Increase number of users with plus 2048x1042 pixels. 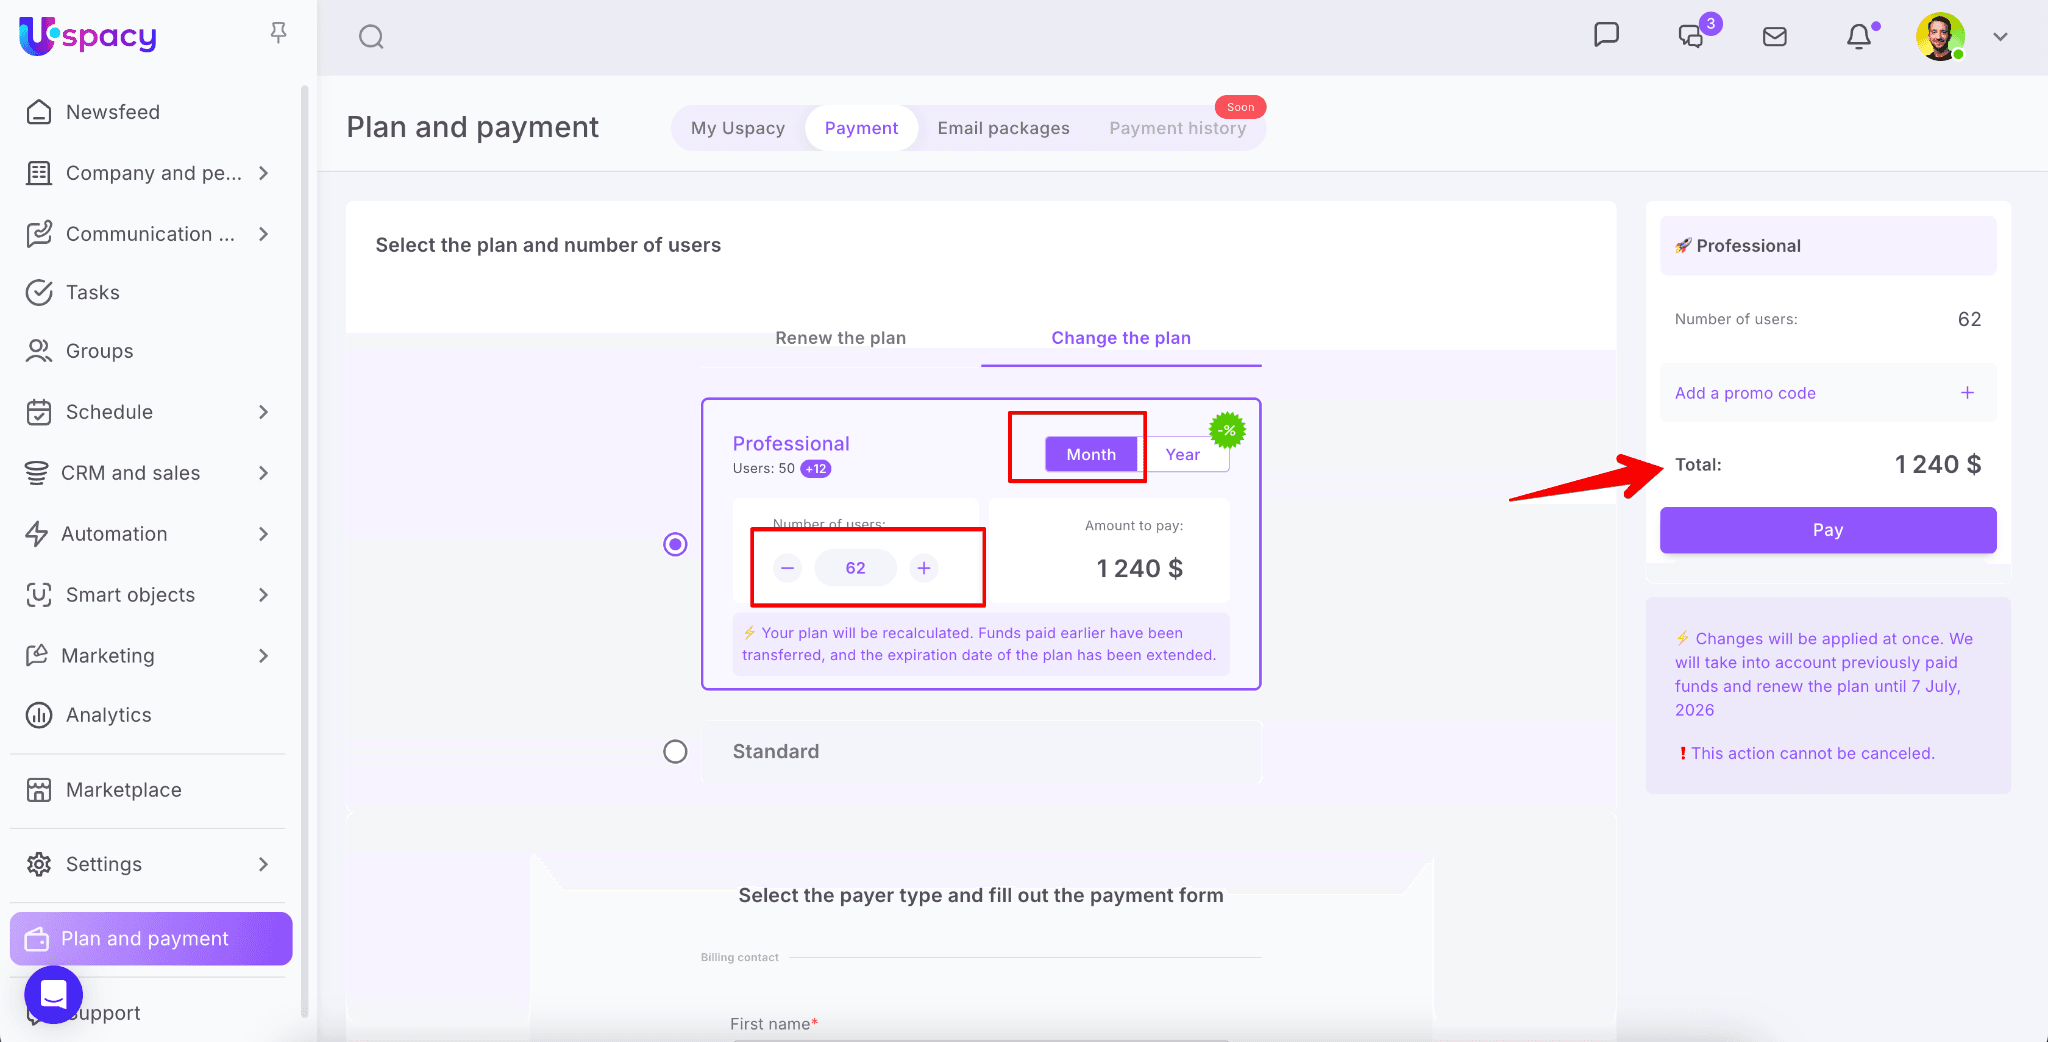click(x=924, y=568)
